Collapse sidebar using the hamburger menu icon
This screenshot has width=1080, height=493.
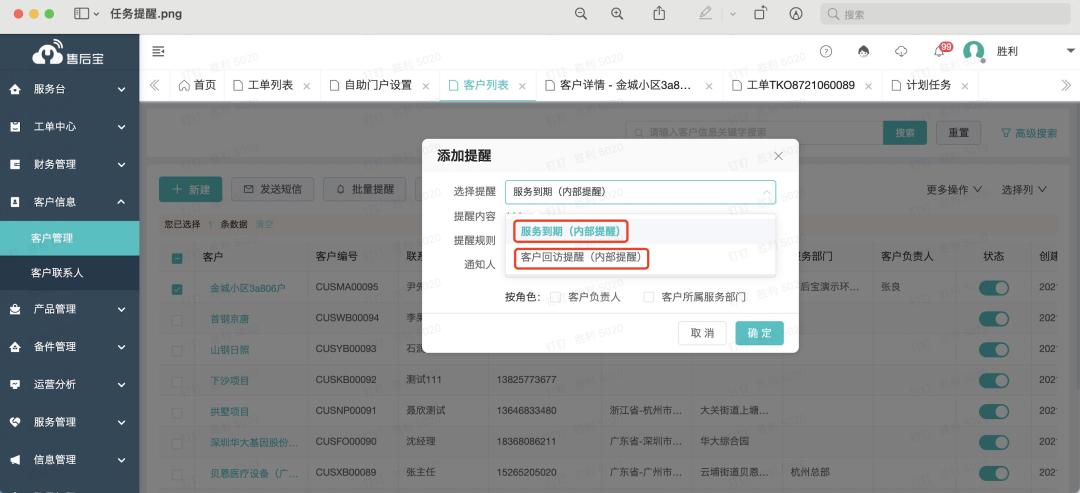[x=158, y=51]
